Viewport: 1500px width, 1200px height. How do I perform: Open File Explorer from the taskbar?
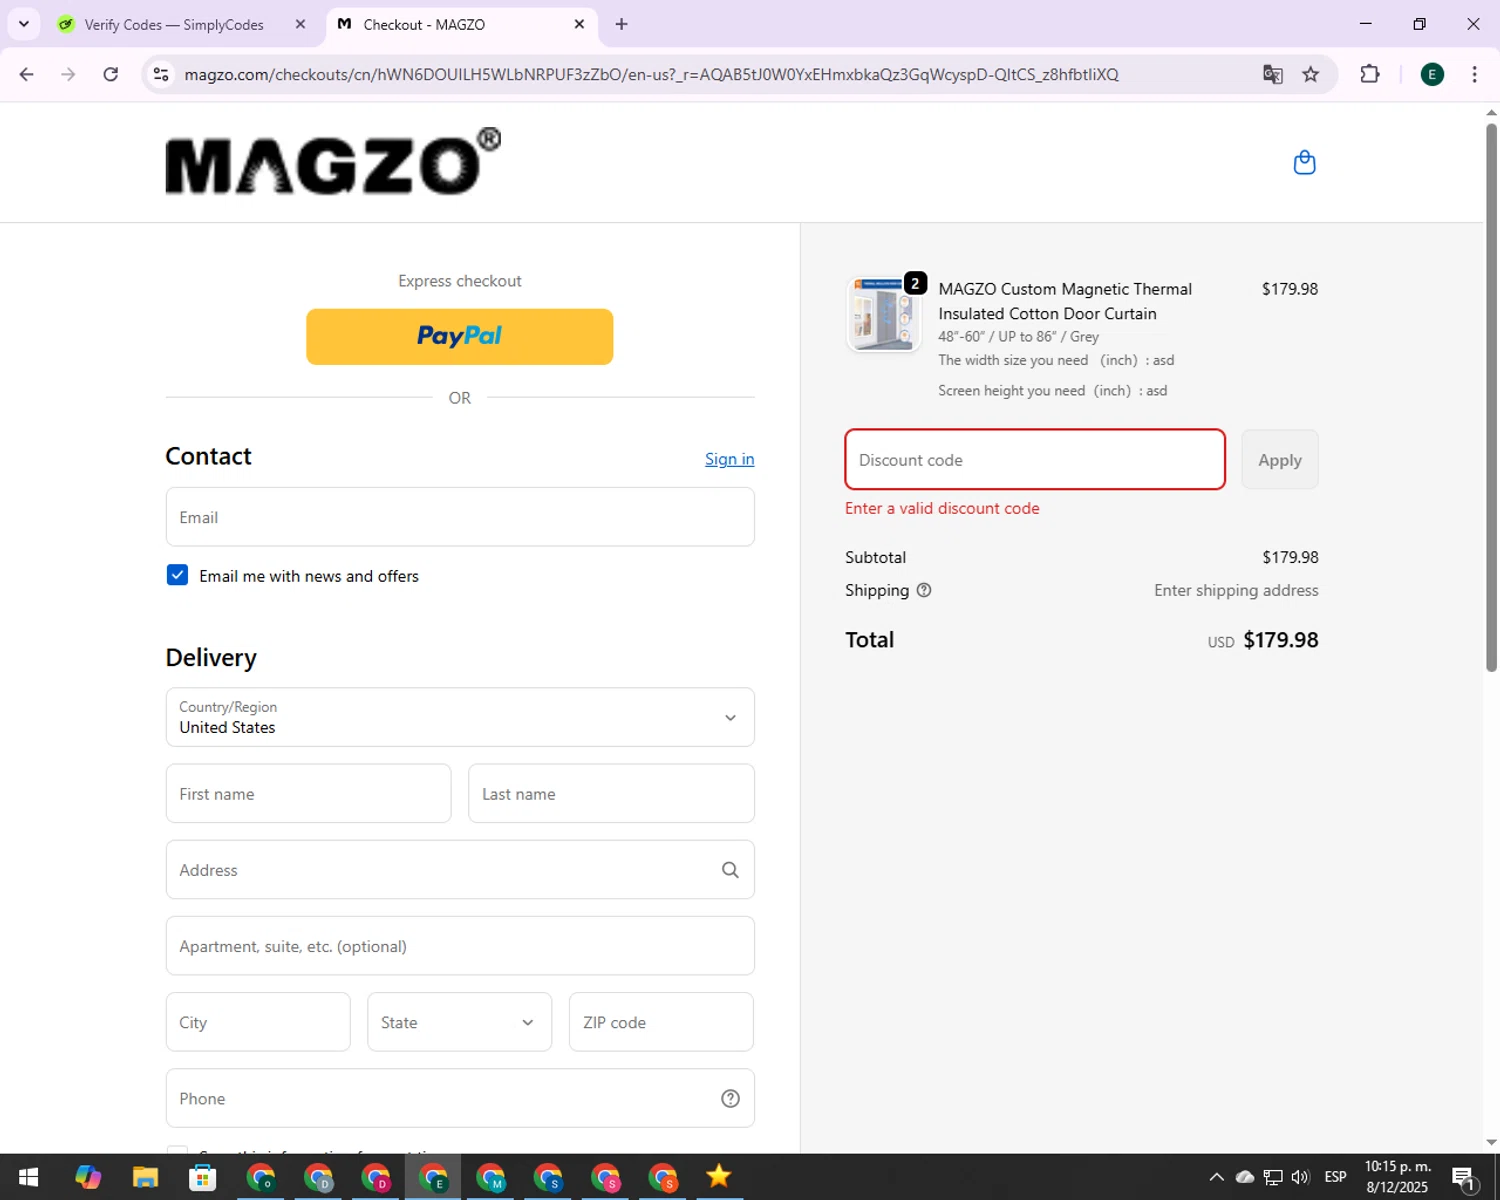145,1177
